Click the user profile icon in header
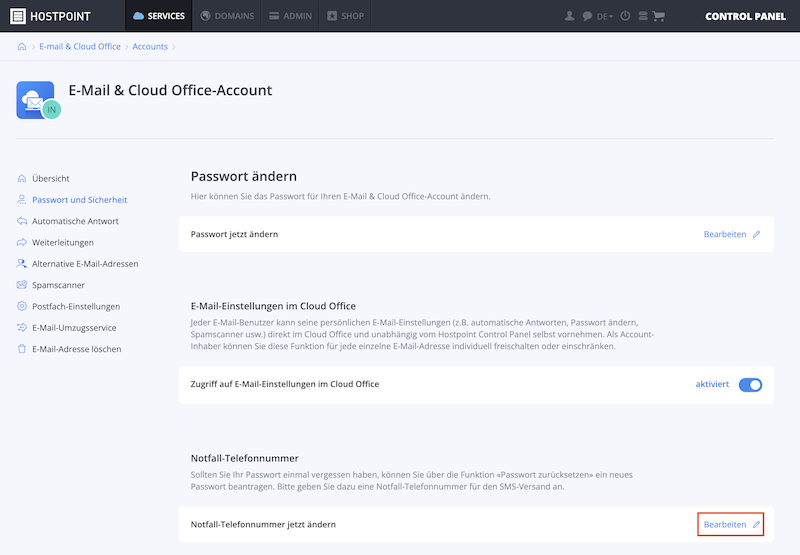800x555 pixels. click(569, 16)
